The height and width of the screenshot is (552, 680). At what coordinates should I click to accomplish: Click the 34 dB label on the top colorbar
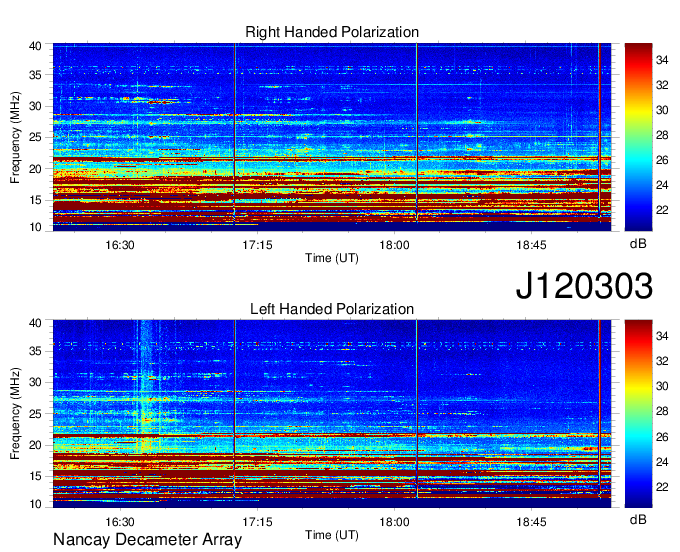click(x=662, y=60)
